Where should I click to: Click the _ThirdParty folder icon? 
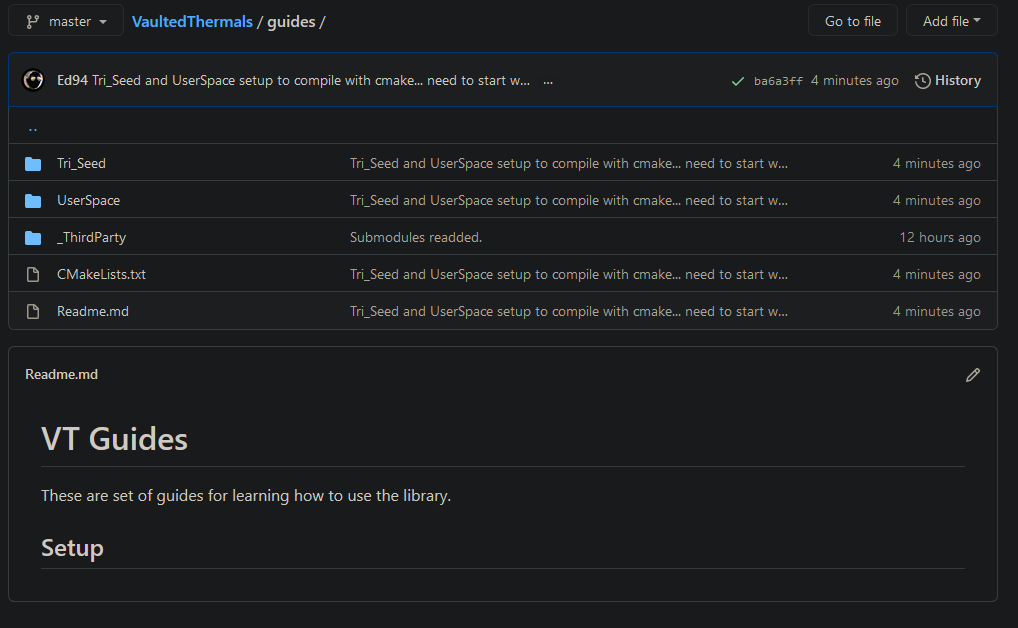point(33,237)
